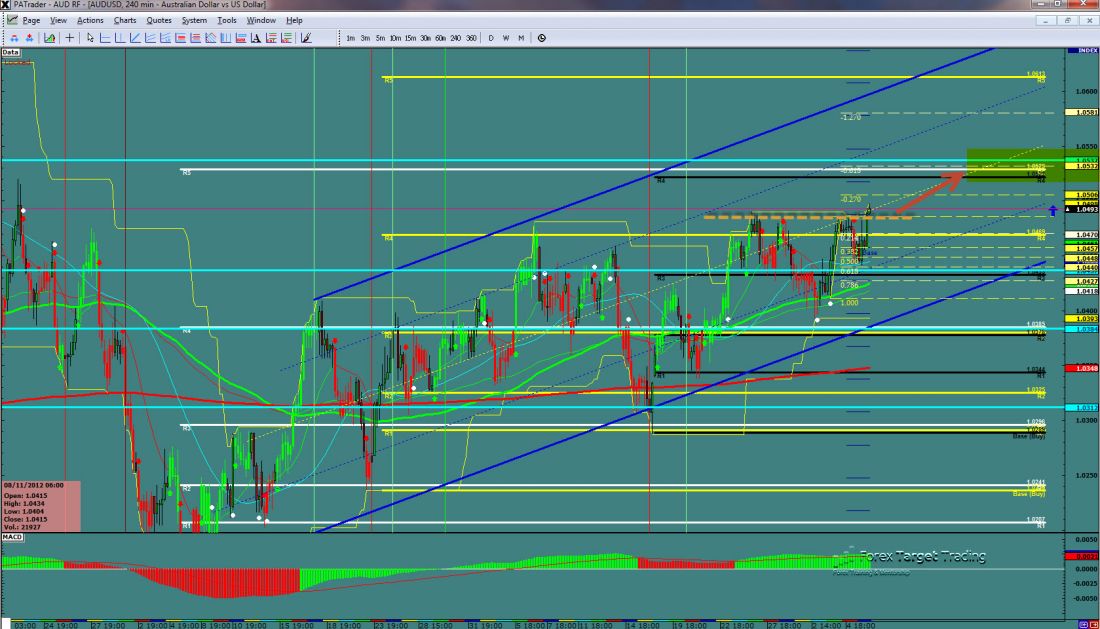The height and width of the screenshot is (629, 1100).
Task: Open the Quotes menu
Action: point(158,20)
